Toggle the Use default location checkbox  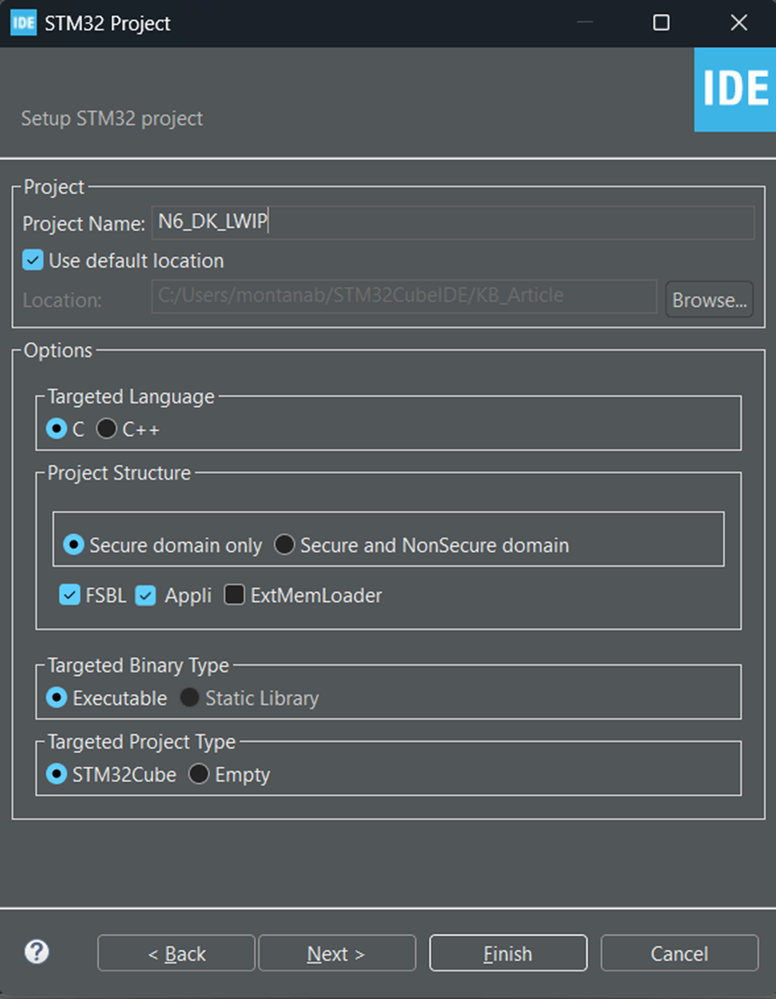(33, 261)
